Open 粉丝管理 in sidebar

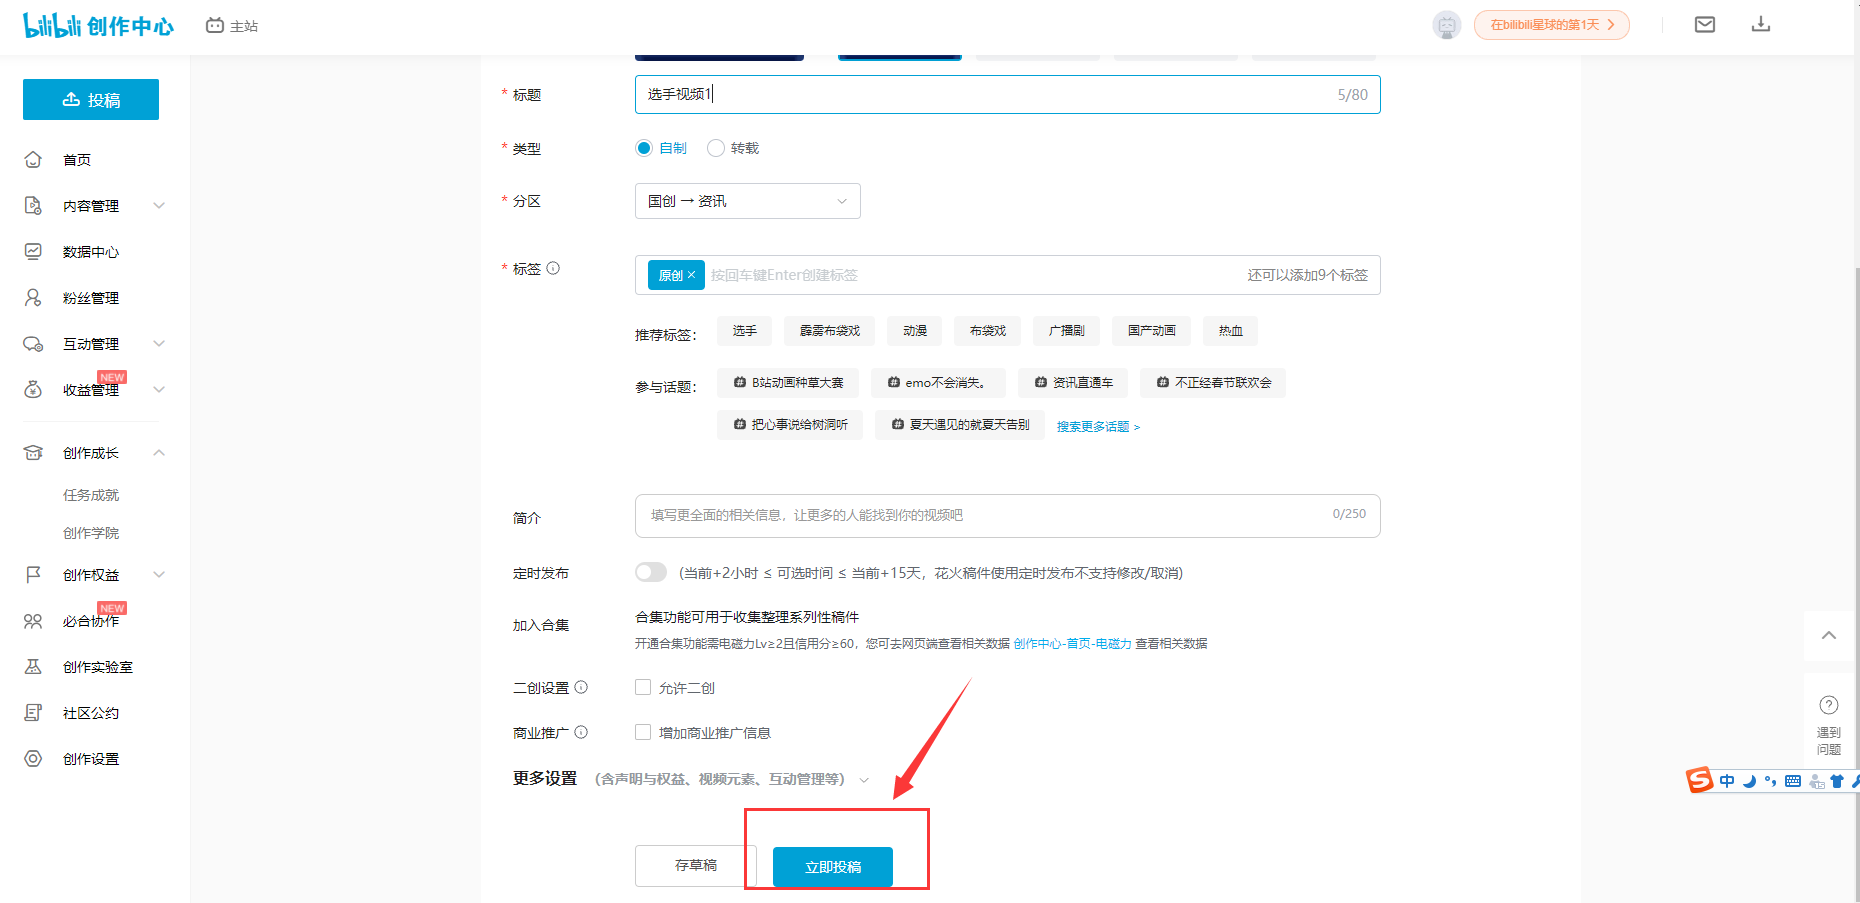91,298
